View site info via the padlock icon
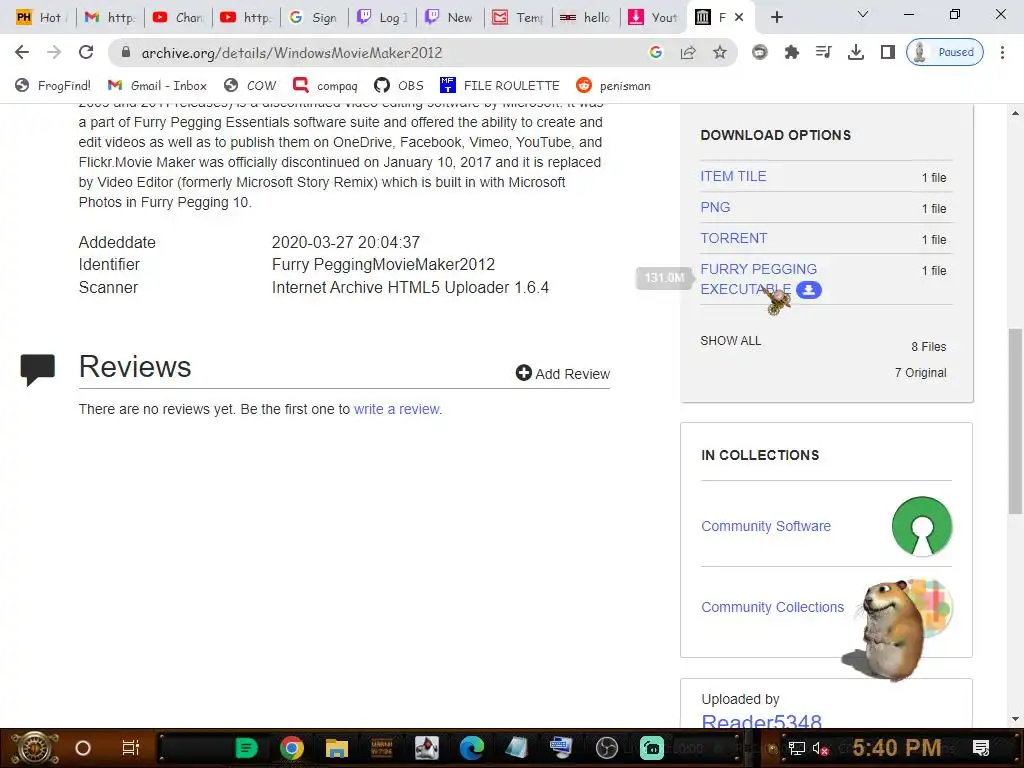This screenshot has height=768, width=1024. tap(126, 52)
